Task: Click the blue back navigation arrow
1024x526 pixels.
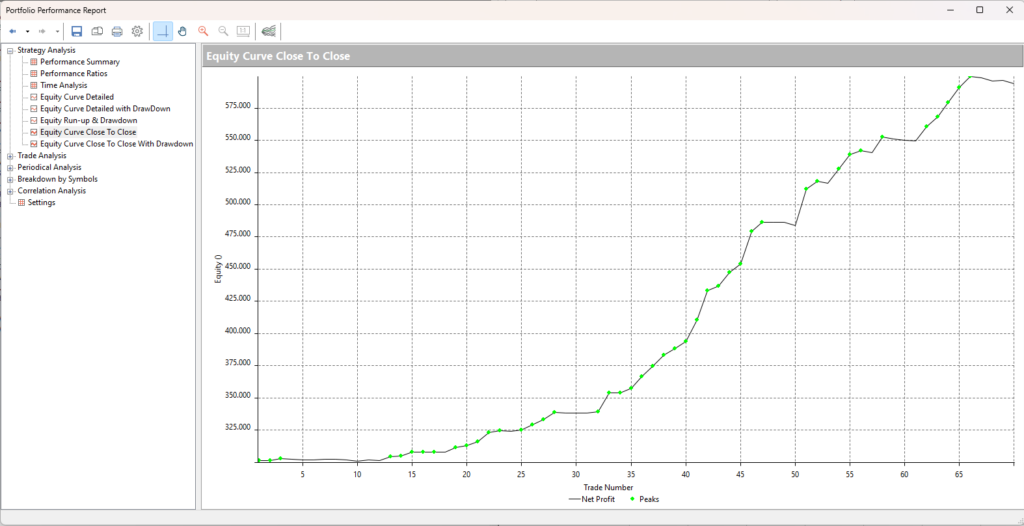Action: click(12, 31)
